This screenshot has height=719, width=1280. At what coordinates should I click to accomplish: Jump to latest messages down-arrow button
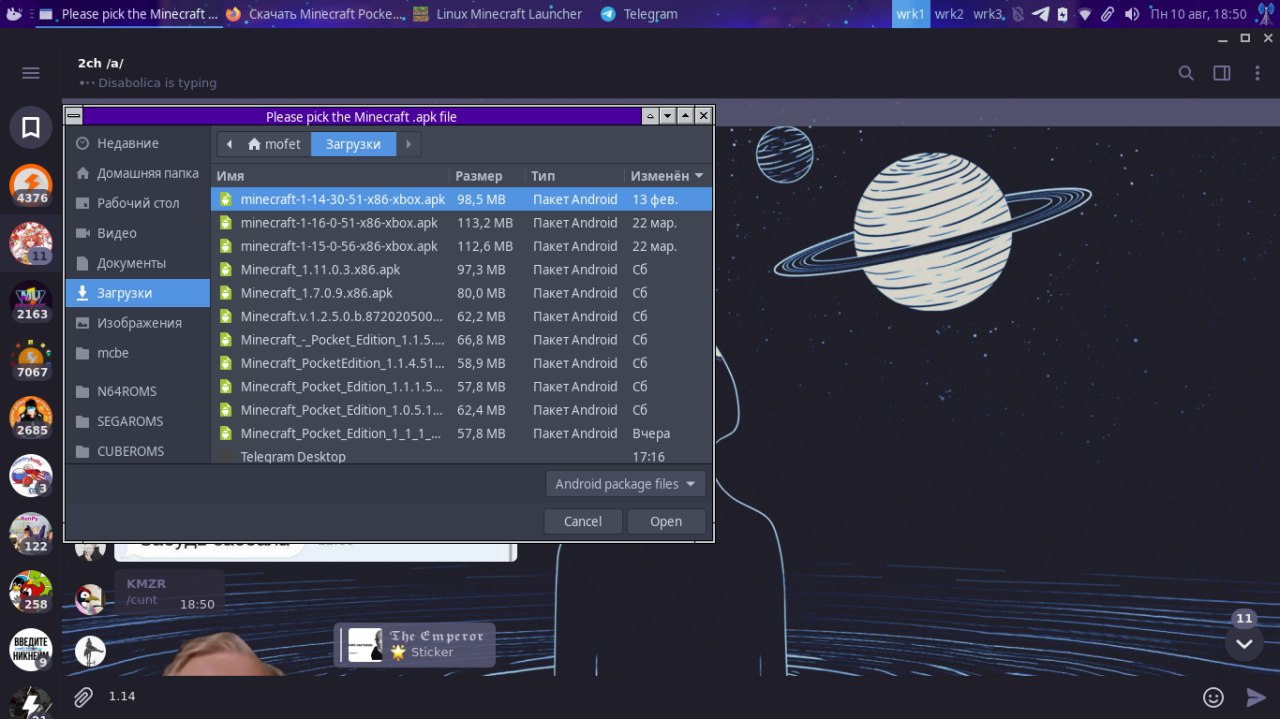[x=1244, y=643]
